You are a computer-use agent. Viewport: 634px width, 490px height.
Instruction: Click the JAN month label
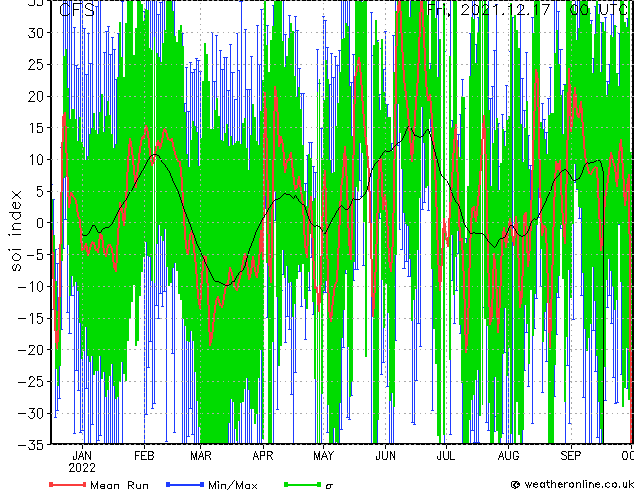pos(82,456)
